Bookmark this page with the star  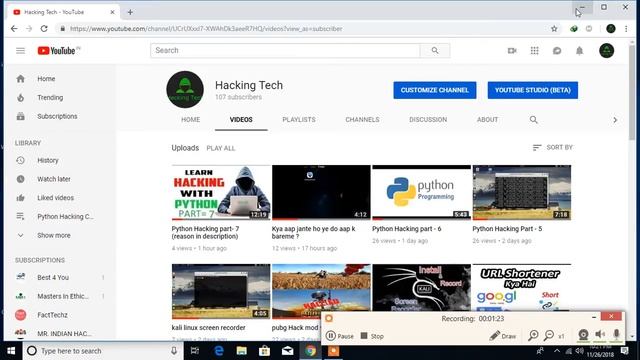(x=554, y=29)
